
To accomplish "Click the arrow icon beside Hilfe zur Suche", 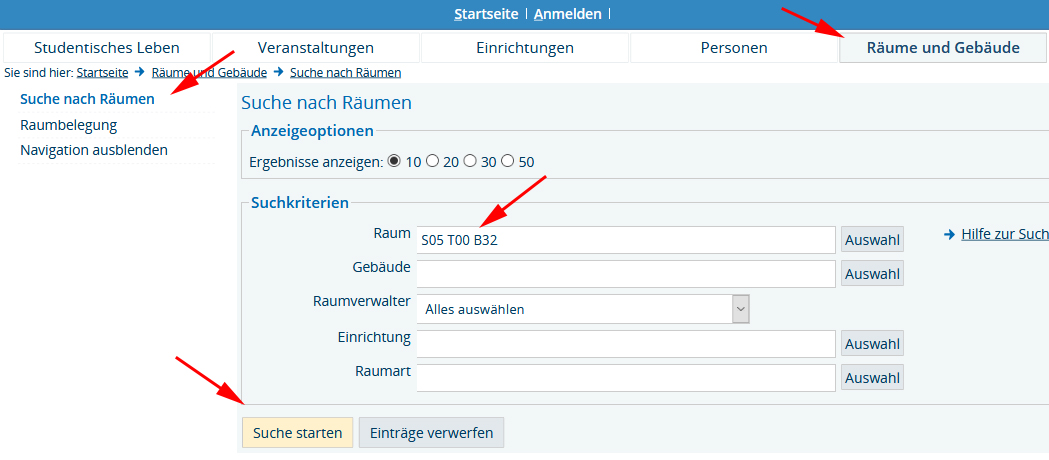I will (x=949, y=234).
